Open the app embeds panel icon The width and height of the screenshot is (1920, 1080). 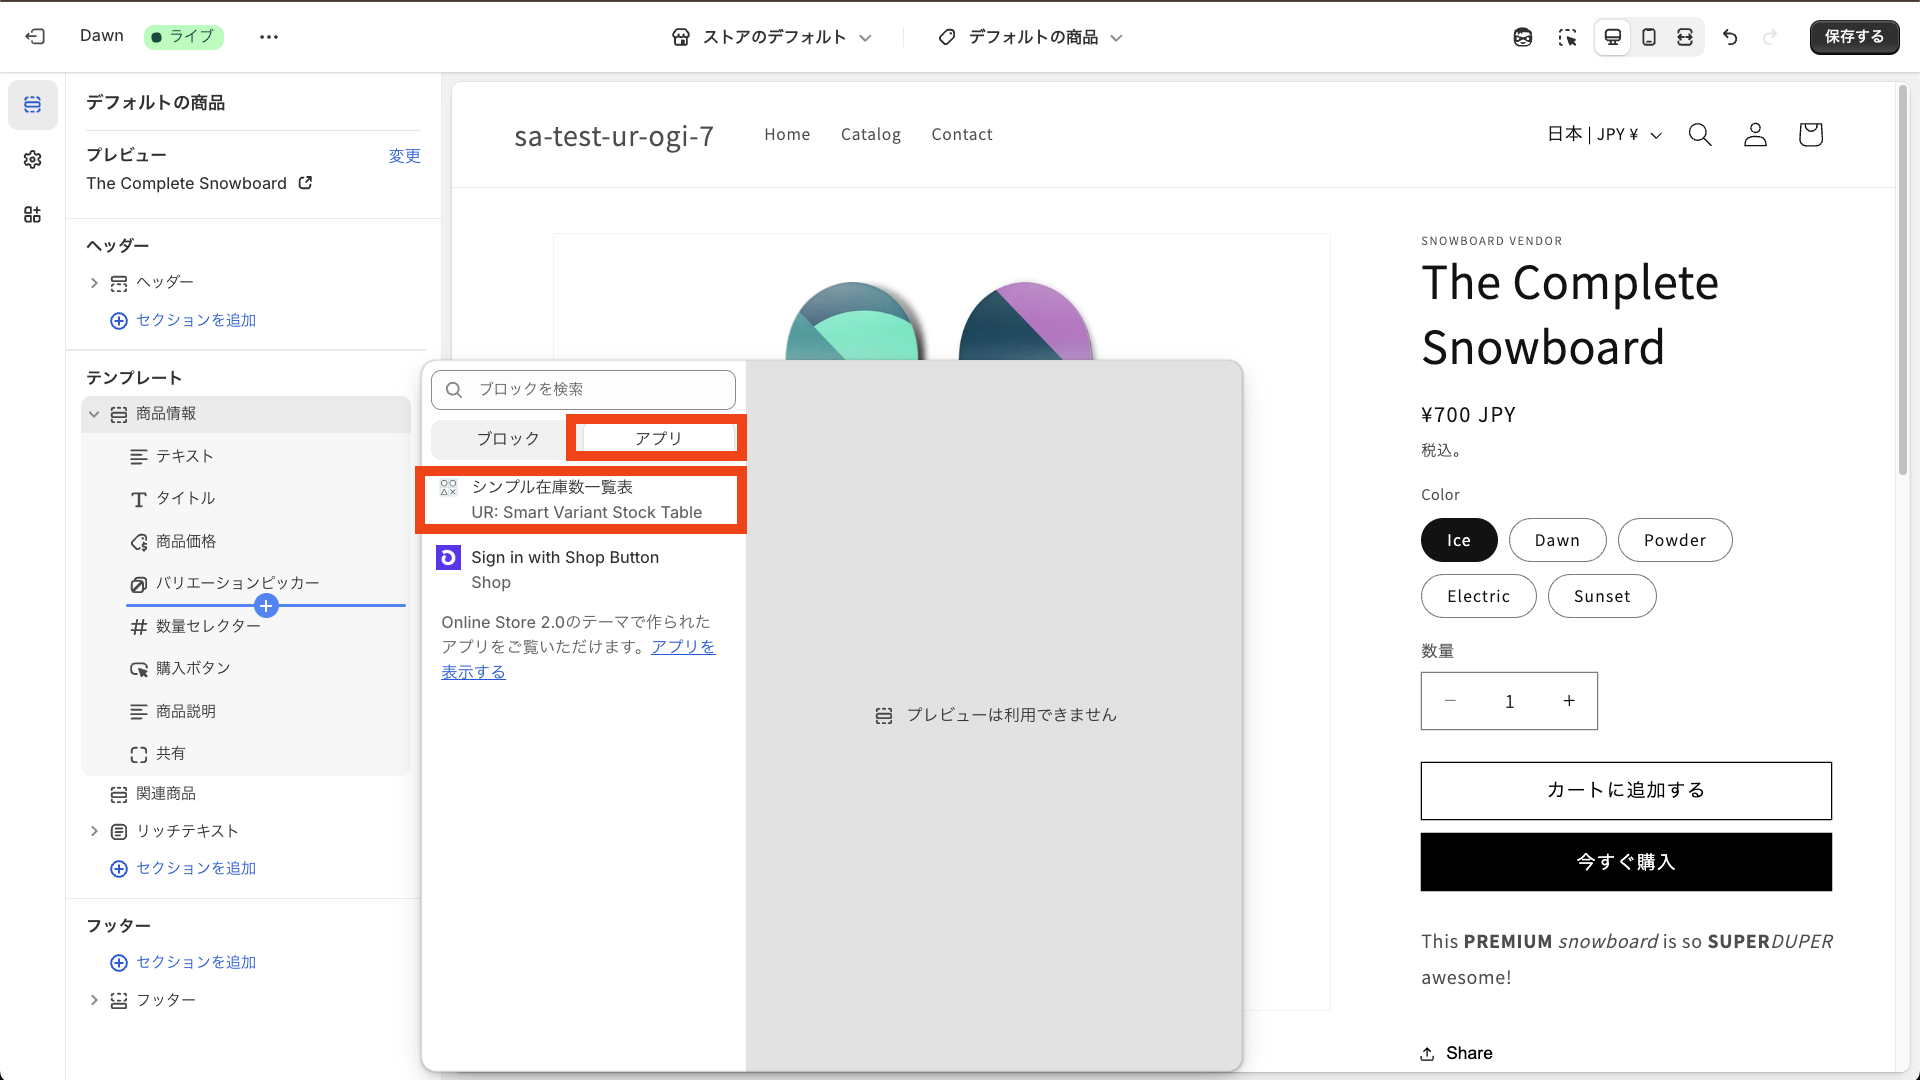pyautogui.click(x=33, y=214)
